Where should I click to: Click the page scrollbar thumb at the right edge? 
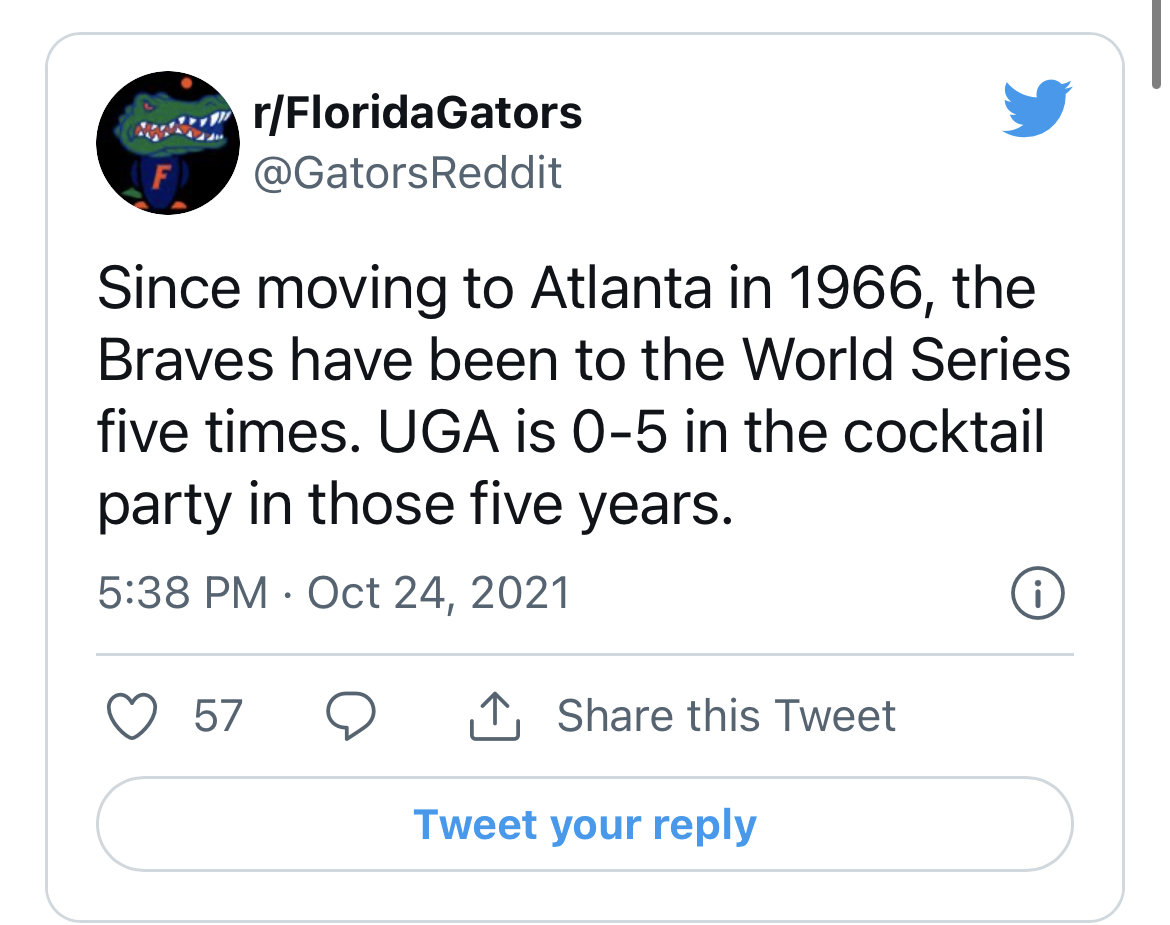pos(1157,45)
